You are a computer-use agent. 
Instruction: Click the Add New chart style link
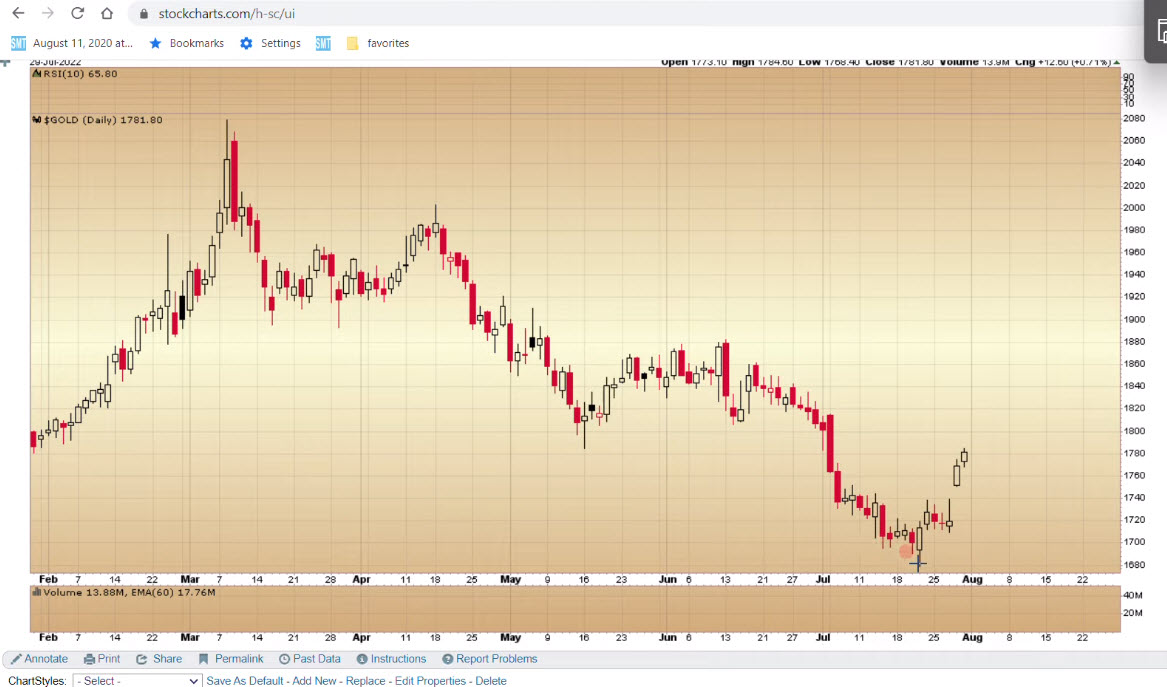tap(314, 681)
